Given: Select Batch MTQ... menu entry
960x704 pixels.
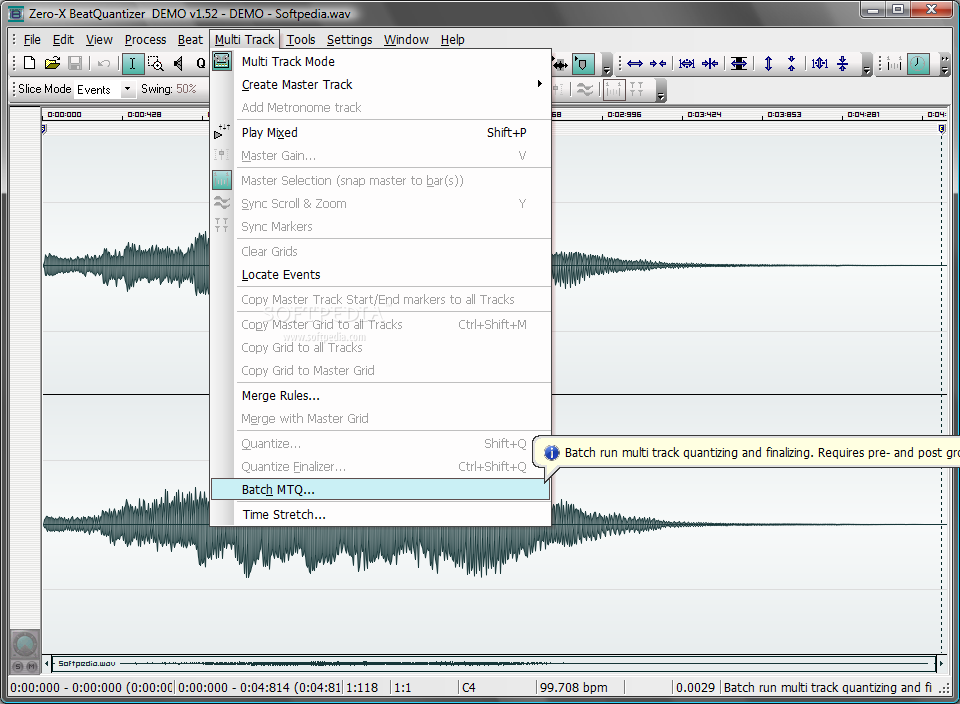Looking at the screenshot, I should click(380, 490).
